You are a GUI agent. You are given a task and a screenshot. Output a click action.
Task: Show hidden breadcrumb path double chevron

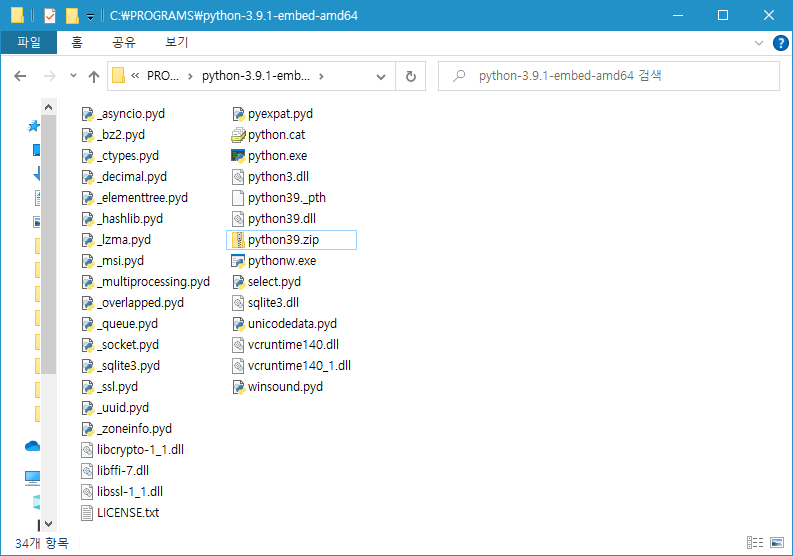pyautogui.click(x=135, y=76)
